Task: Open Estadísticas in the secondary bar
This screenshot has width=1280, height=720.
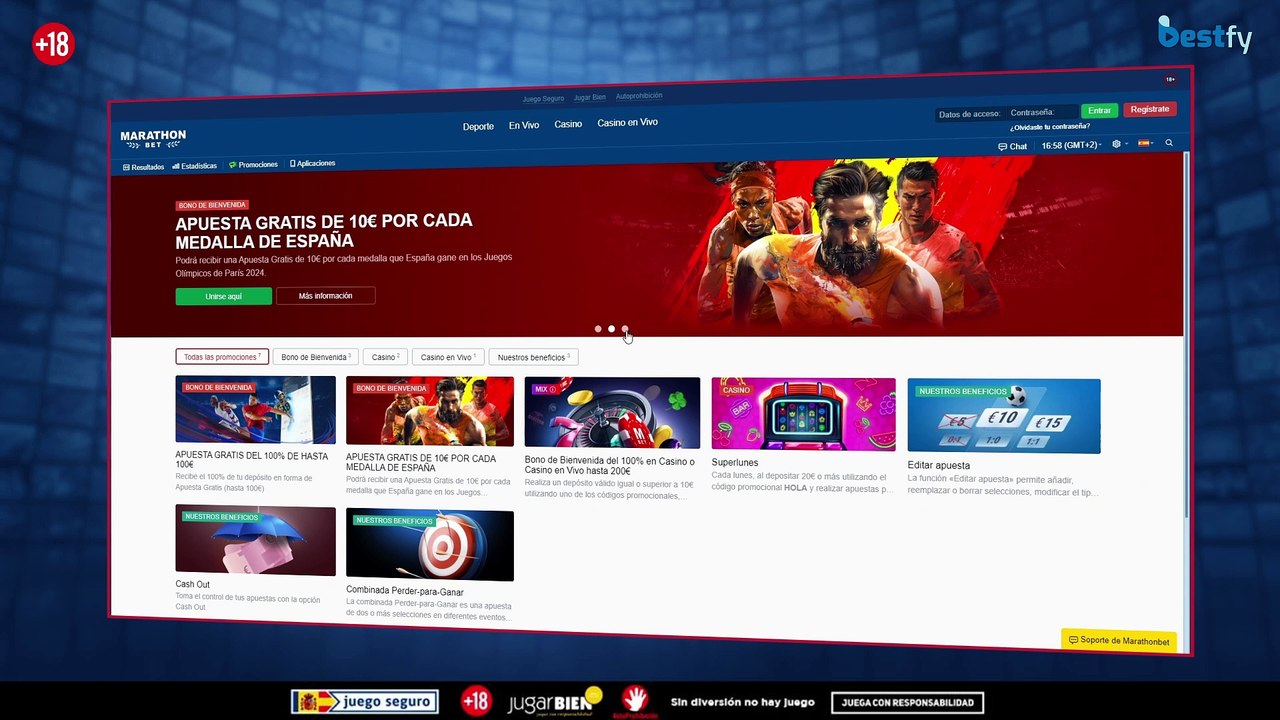Action: pyautogui.click(x=194, y=166)
